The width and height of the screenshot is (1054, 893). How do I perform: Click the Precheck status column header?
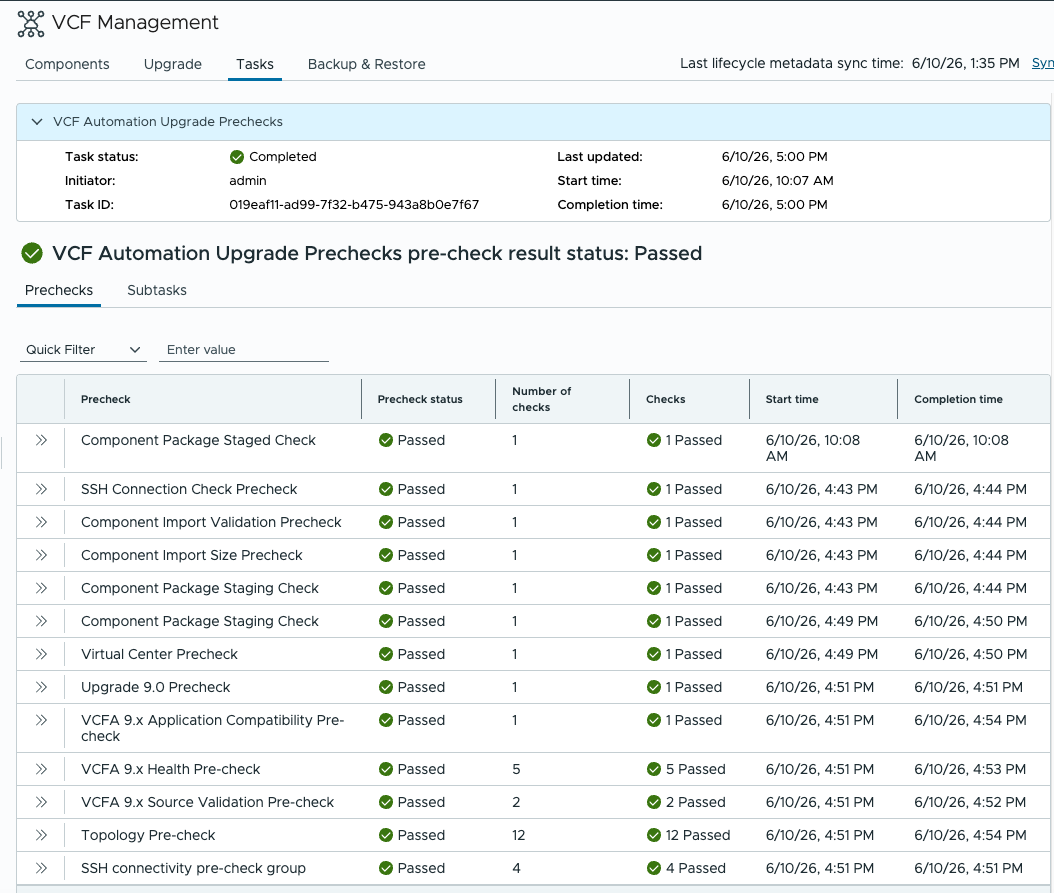tap(420, 399)
